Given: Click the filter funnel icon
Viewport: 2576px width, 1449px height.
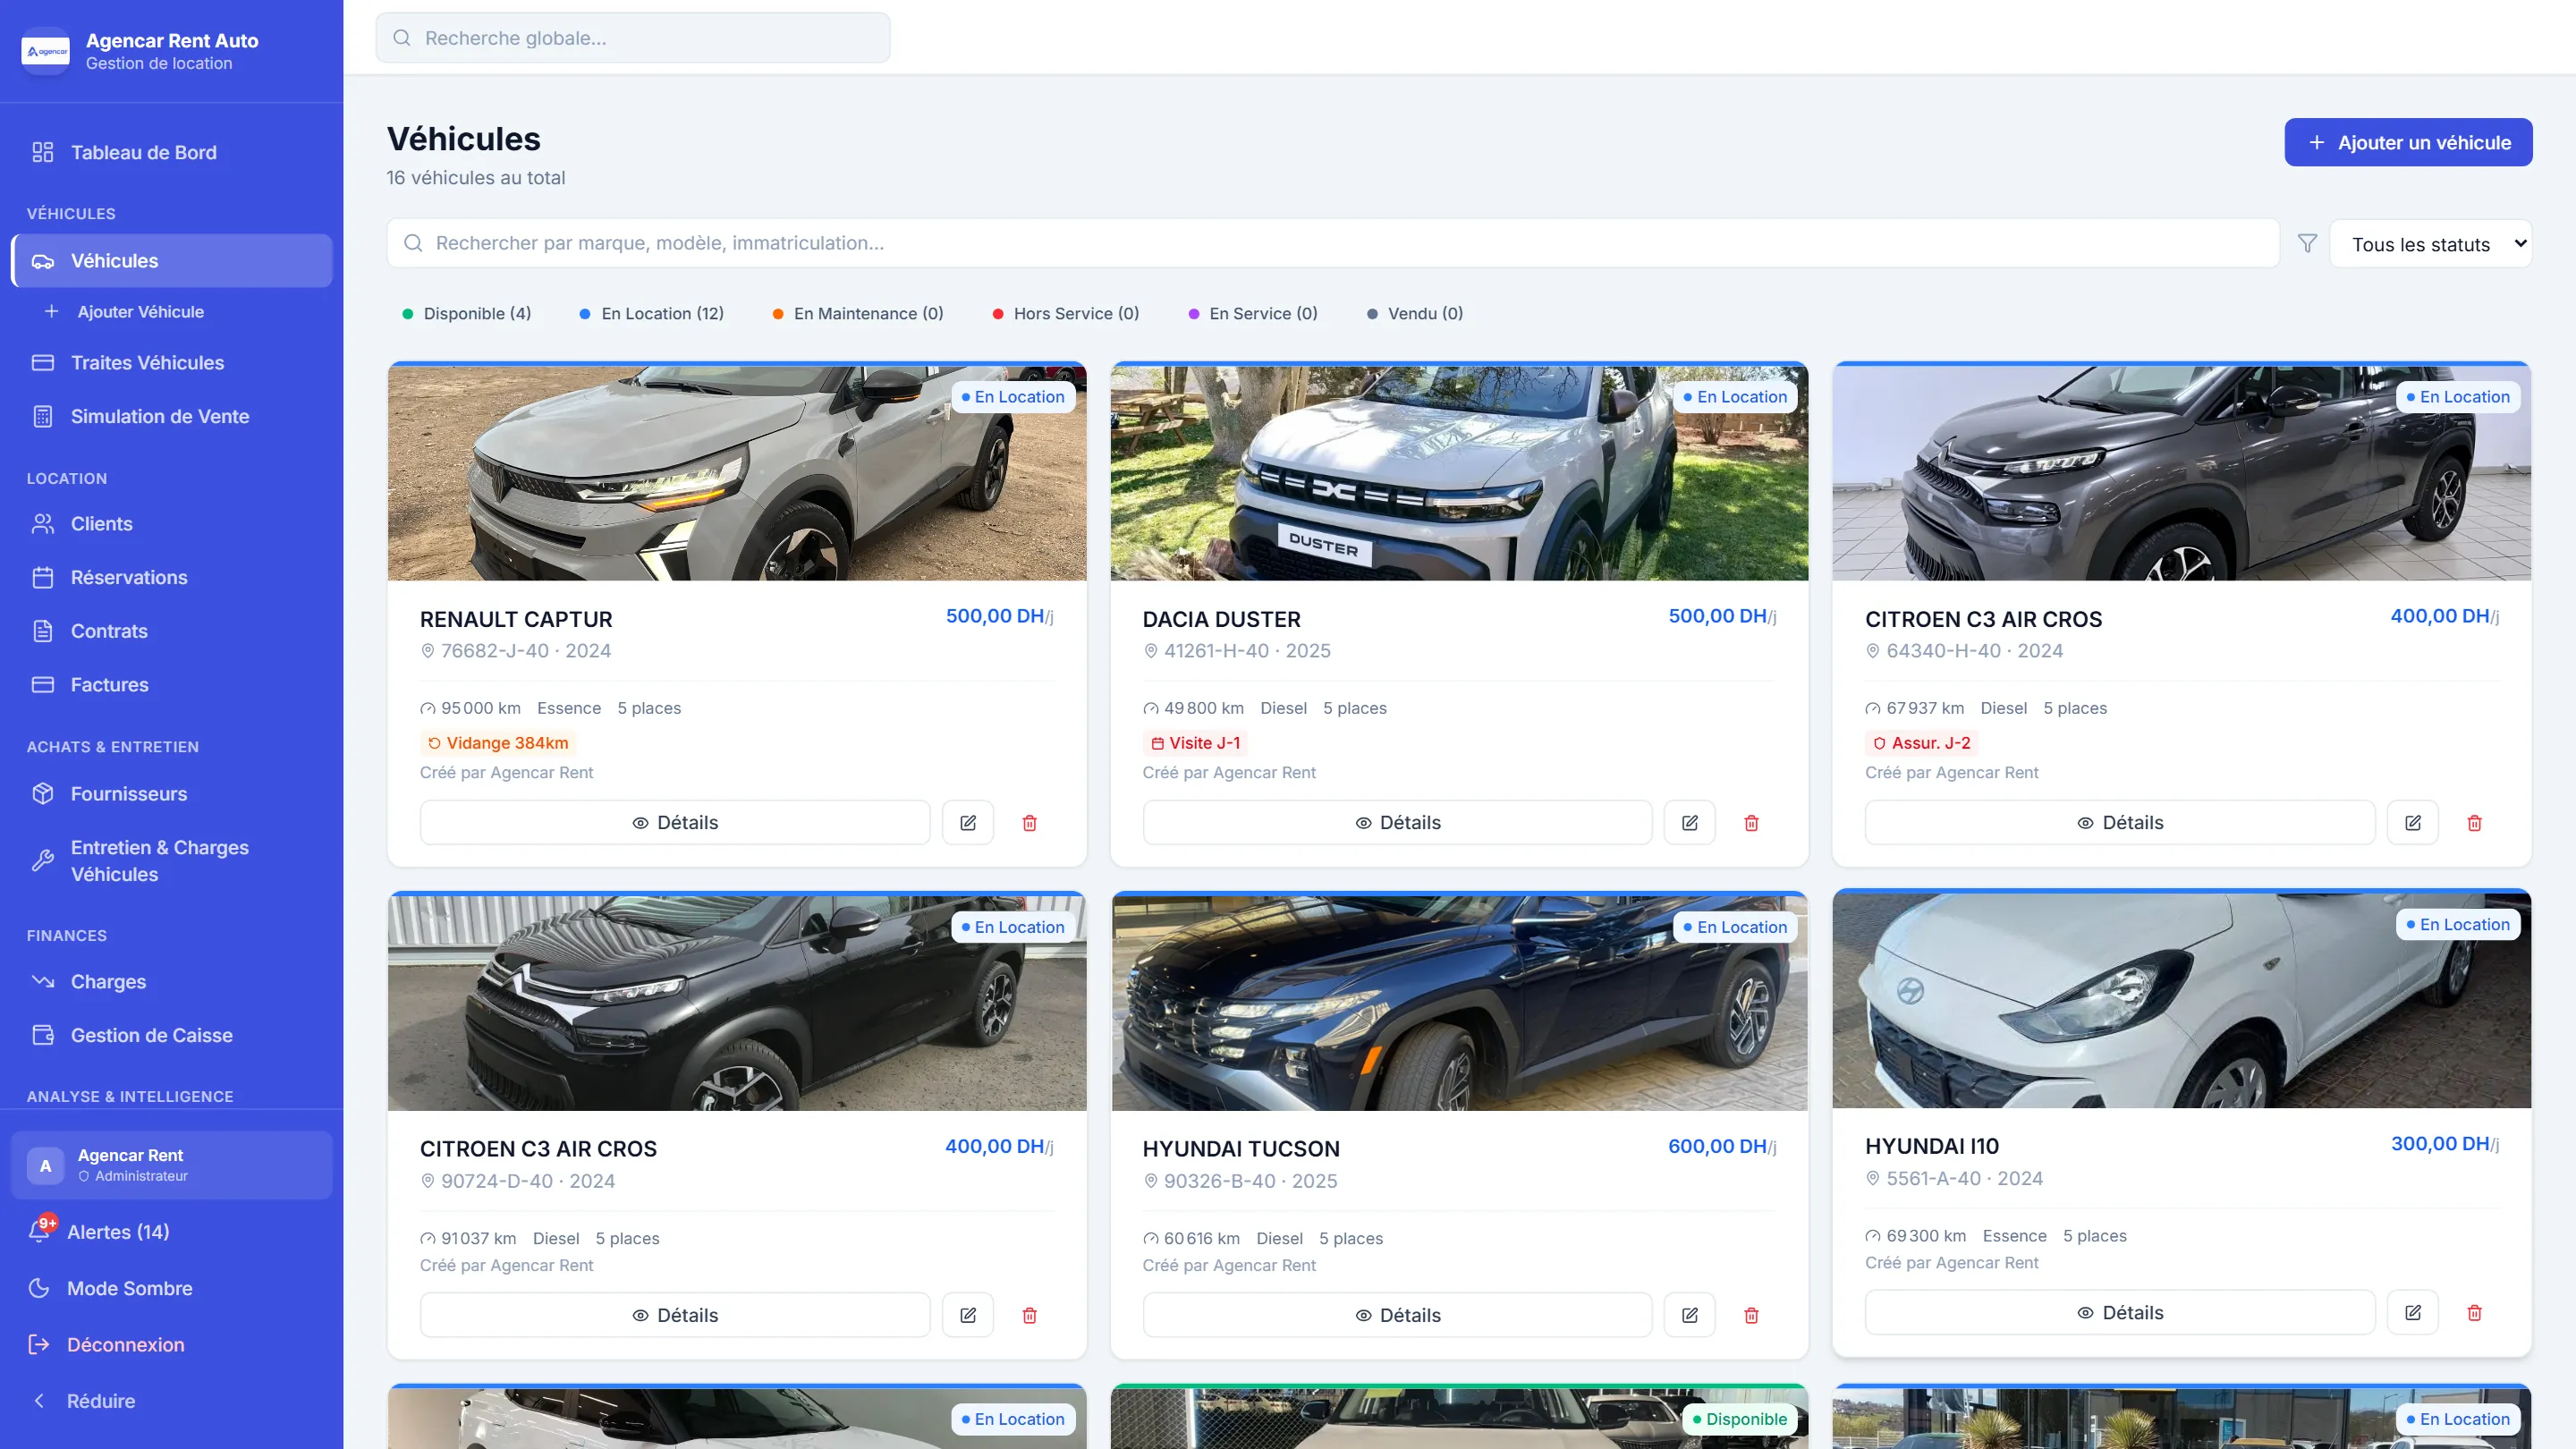Looking at the screenshot, I should (x=2307, y=243).
